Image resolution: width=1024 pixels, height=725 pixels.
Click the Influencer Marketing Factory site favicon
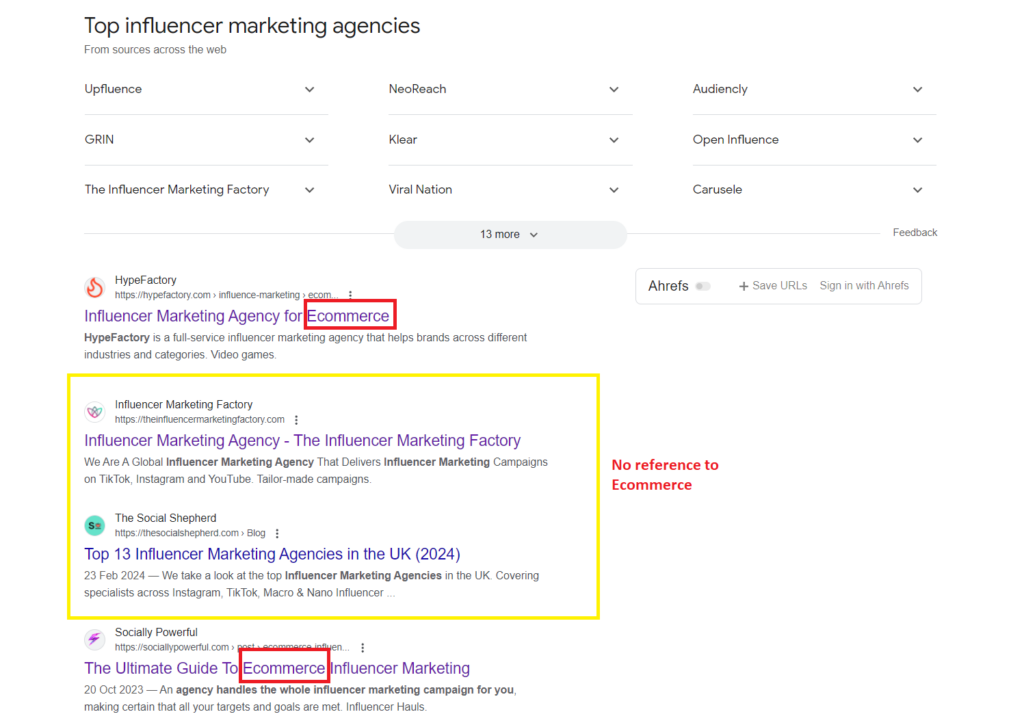[95, 411]
